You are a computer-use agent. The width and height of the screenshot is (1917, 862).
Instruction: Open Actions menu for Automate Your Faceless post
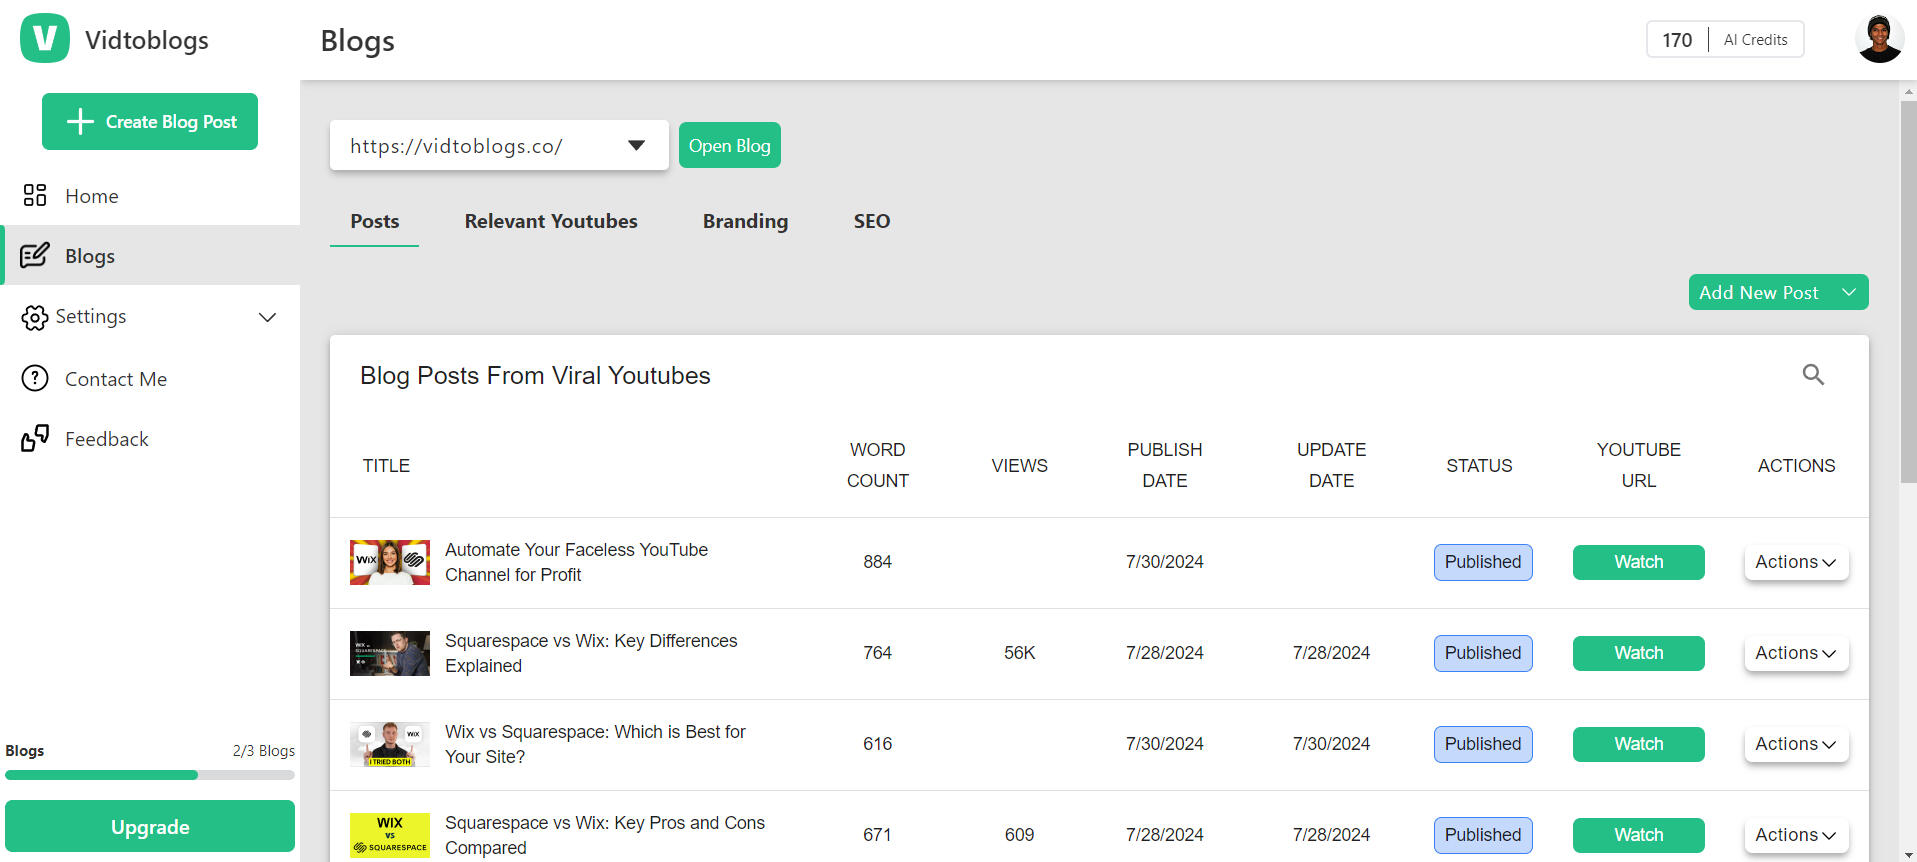point(1796,562)
